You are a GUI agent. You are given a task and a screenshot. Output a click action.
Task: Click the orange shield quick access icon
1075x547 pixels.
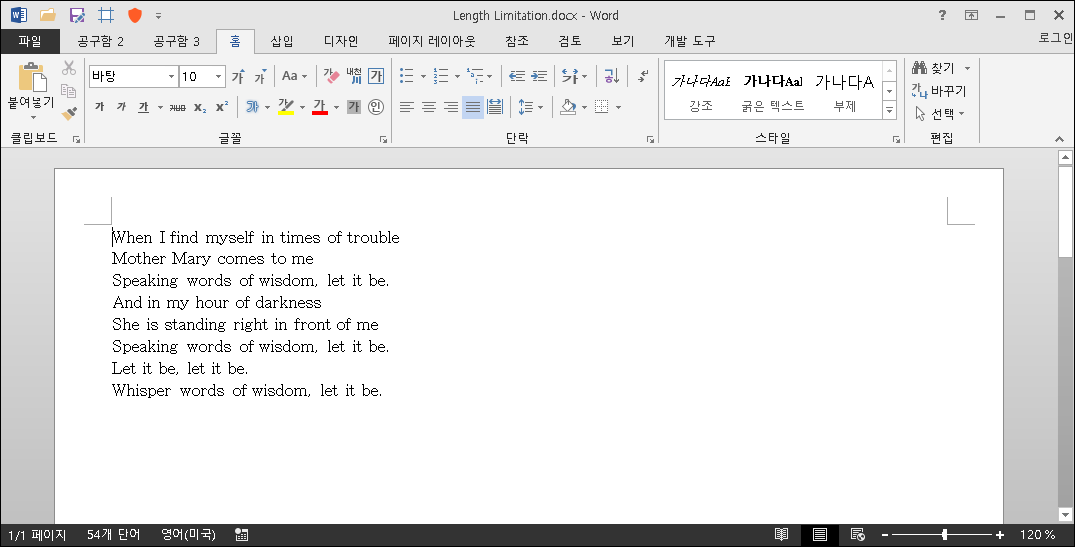[134, 14]
